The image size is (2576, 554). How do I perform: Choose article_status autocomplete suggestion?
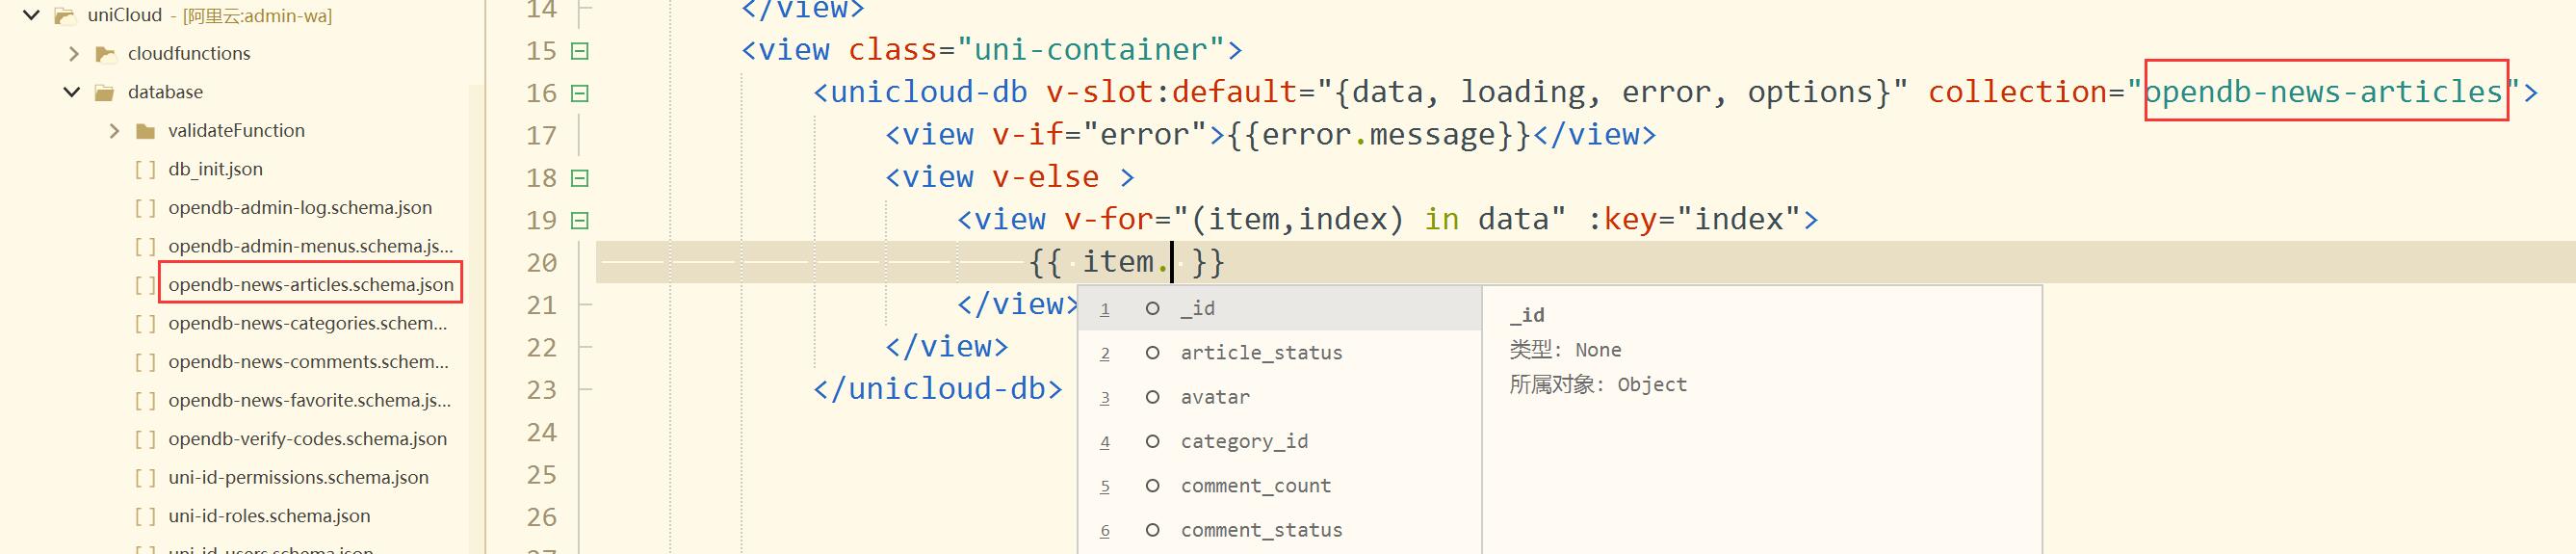tap(1280, 353)
